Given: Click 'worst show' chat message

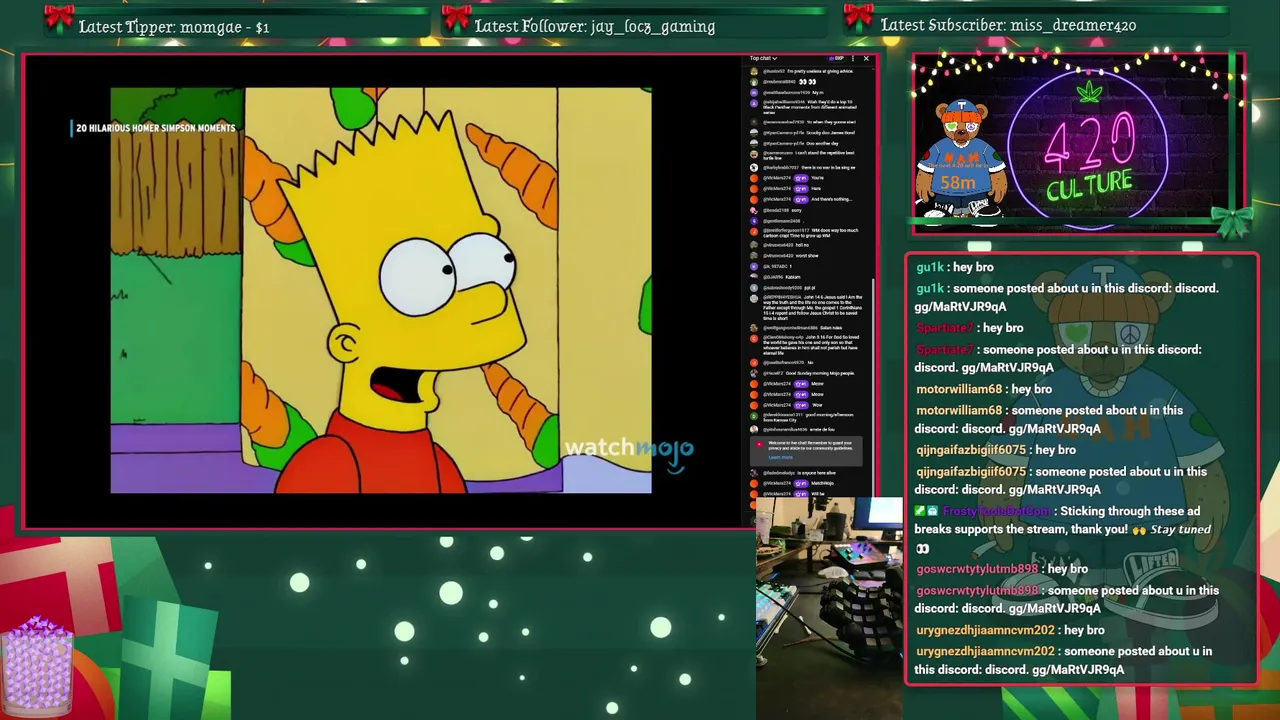Looking at the screenshot, I should (x=807, y=256).
